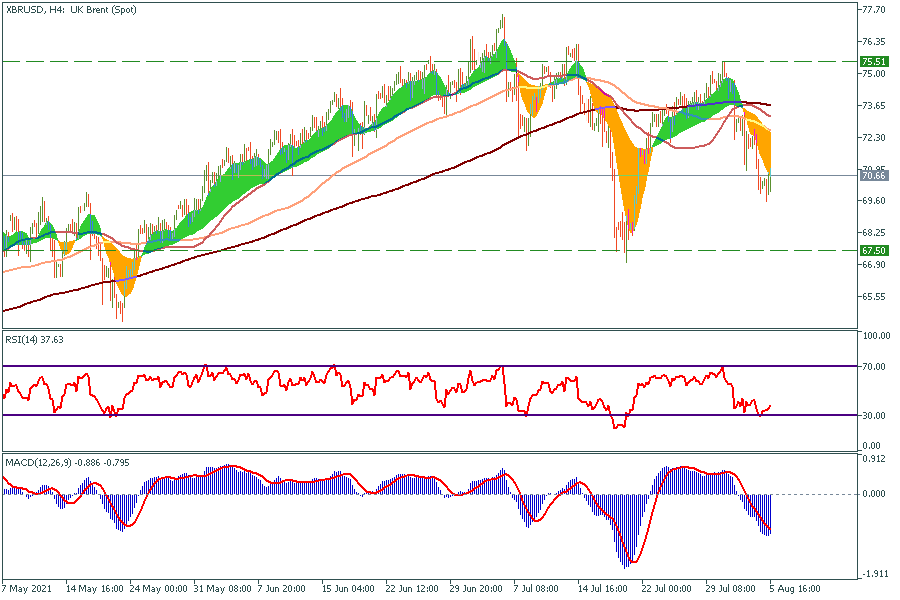The width and height of the screenshot is (900, 600).
Task: Click the MACD 0.912 scale value
Action: pos(873,460)
